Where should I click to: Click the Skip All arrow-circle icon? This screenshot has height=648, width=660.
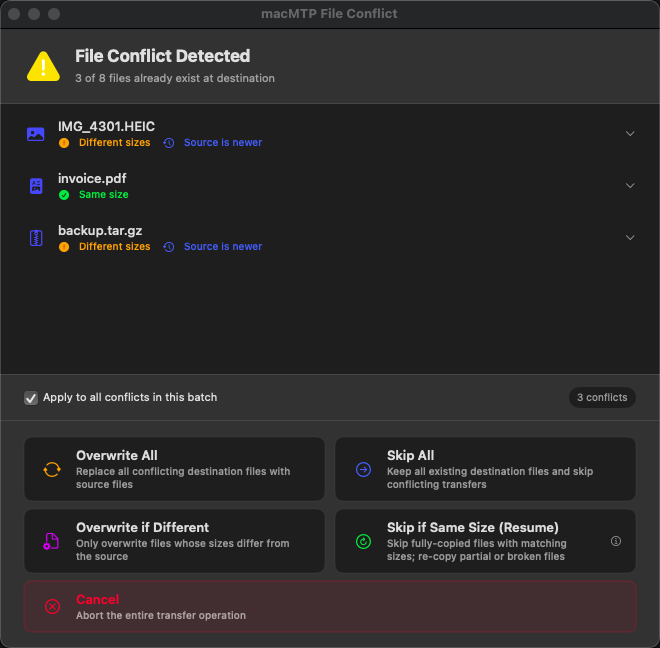pos(363,469)
